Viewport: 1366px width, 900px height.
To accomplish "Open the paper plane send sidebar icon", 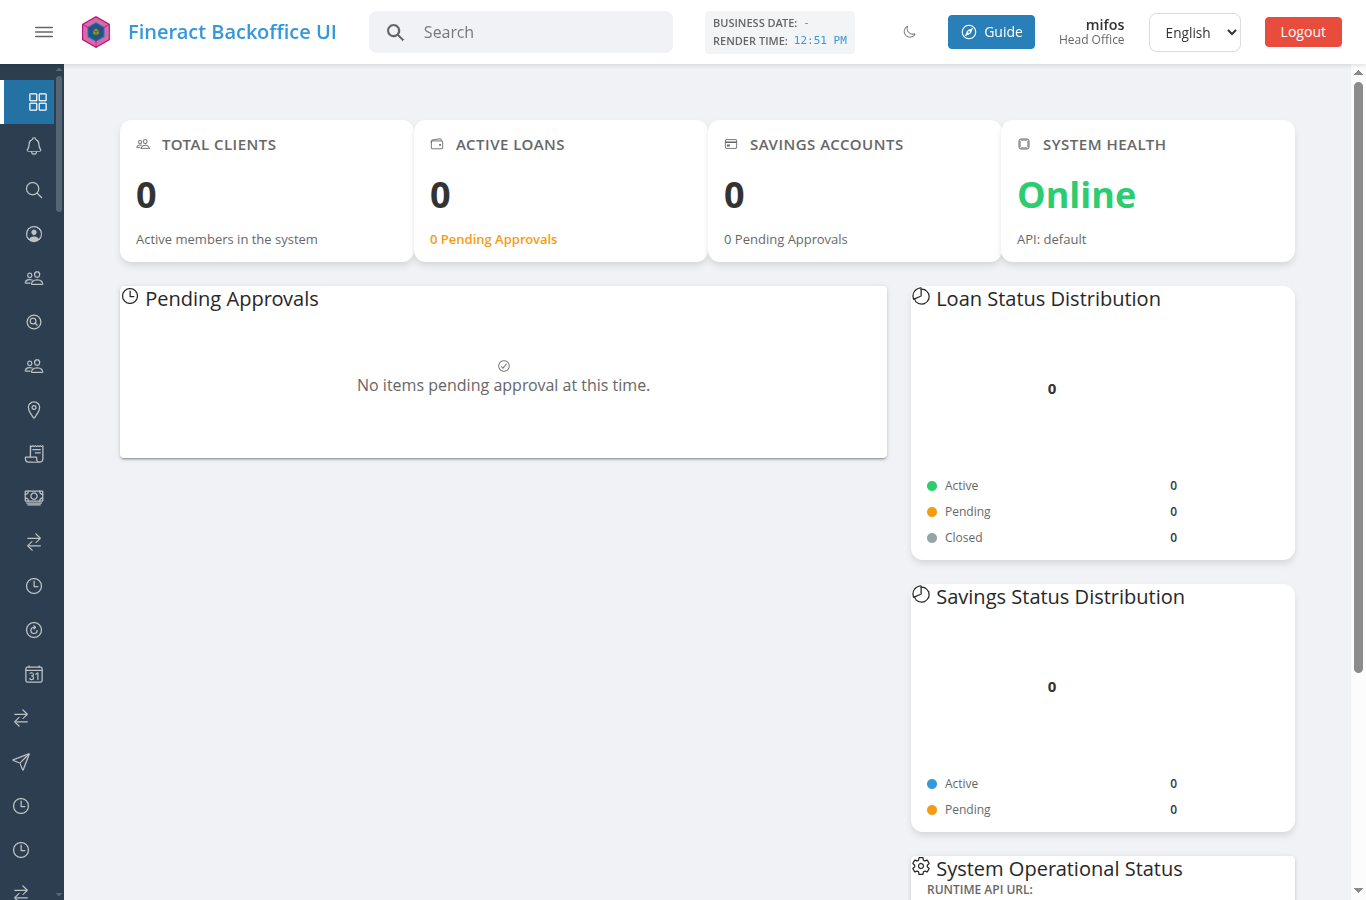I will (21, 762).
